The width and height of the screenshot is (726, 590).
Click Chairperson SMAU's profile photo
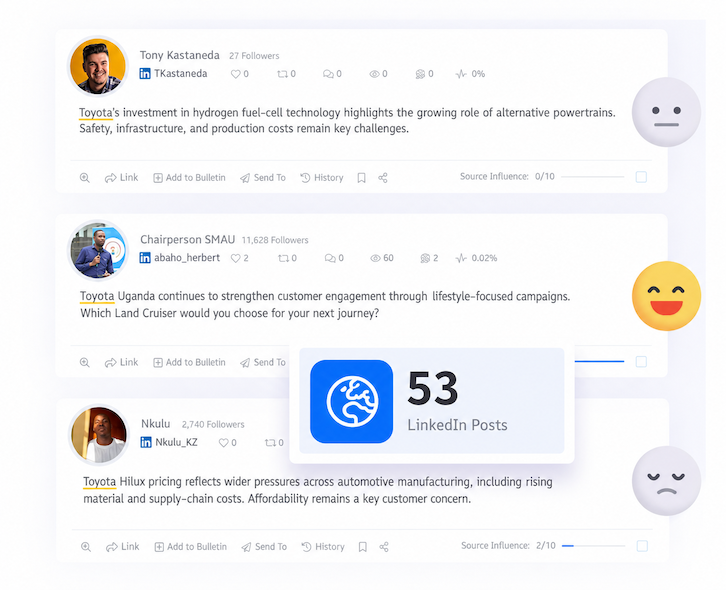click(x=98, y=251)
